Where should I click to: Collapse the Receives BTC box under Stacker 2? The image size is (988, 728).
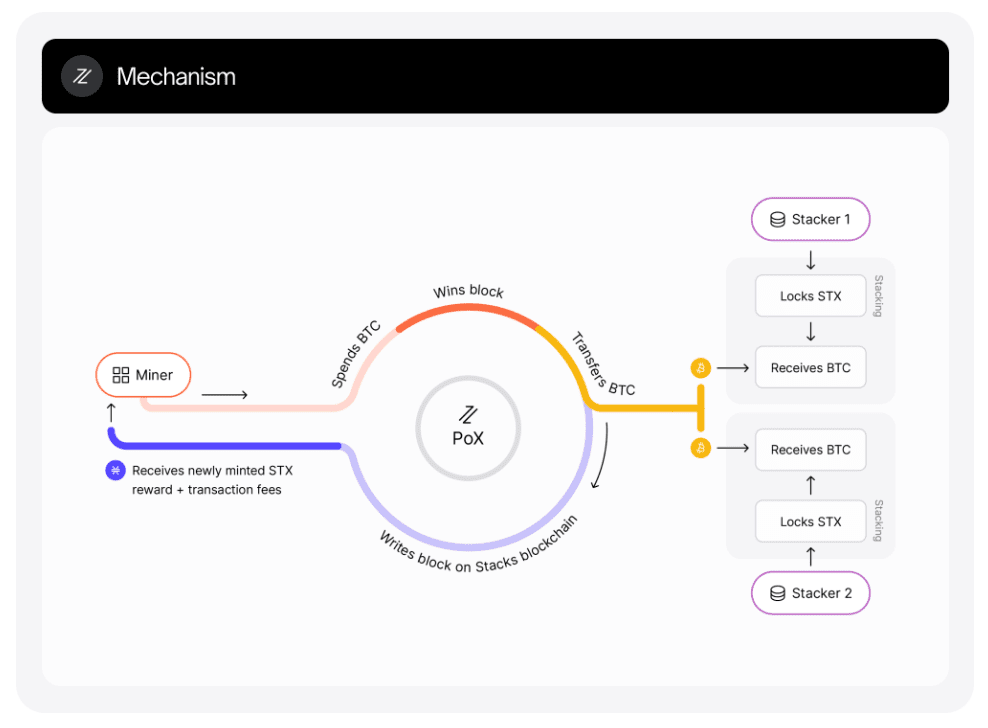[x=810, y=449]
